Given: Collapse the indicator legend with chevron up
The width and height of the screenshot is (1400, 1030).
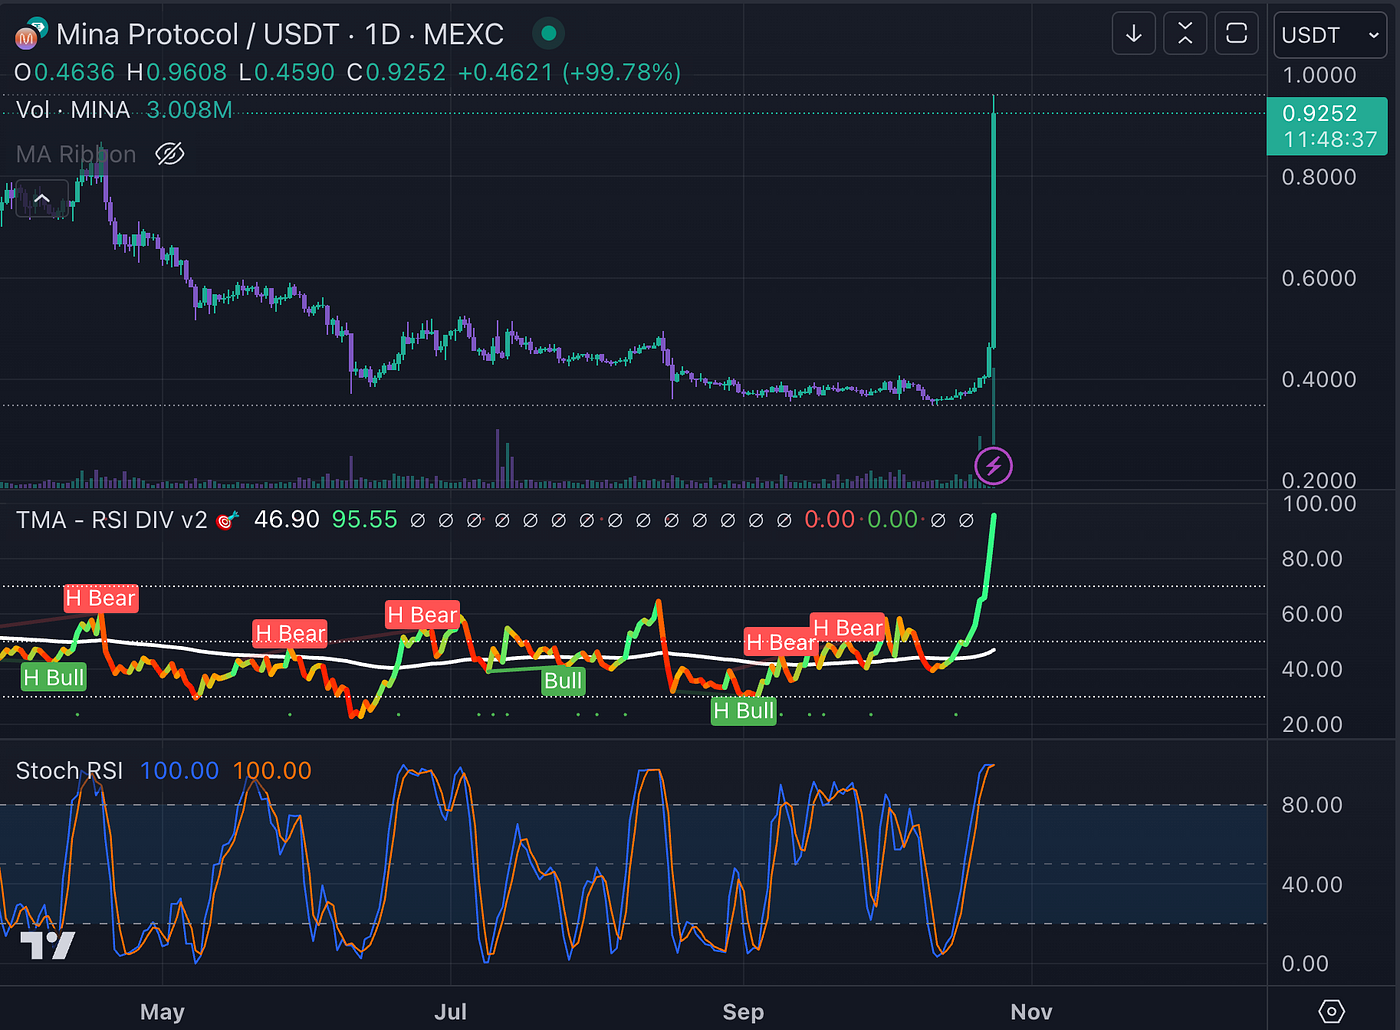Looking at the screenshot, I should tap(42, 199).
